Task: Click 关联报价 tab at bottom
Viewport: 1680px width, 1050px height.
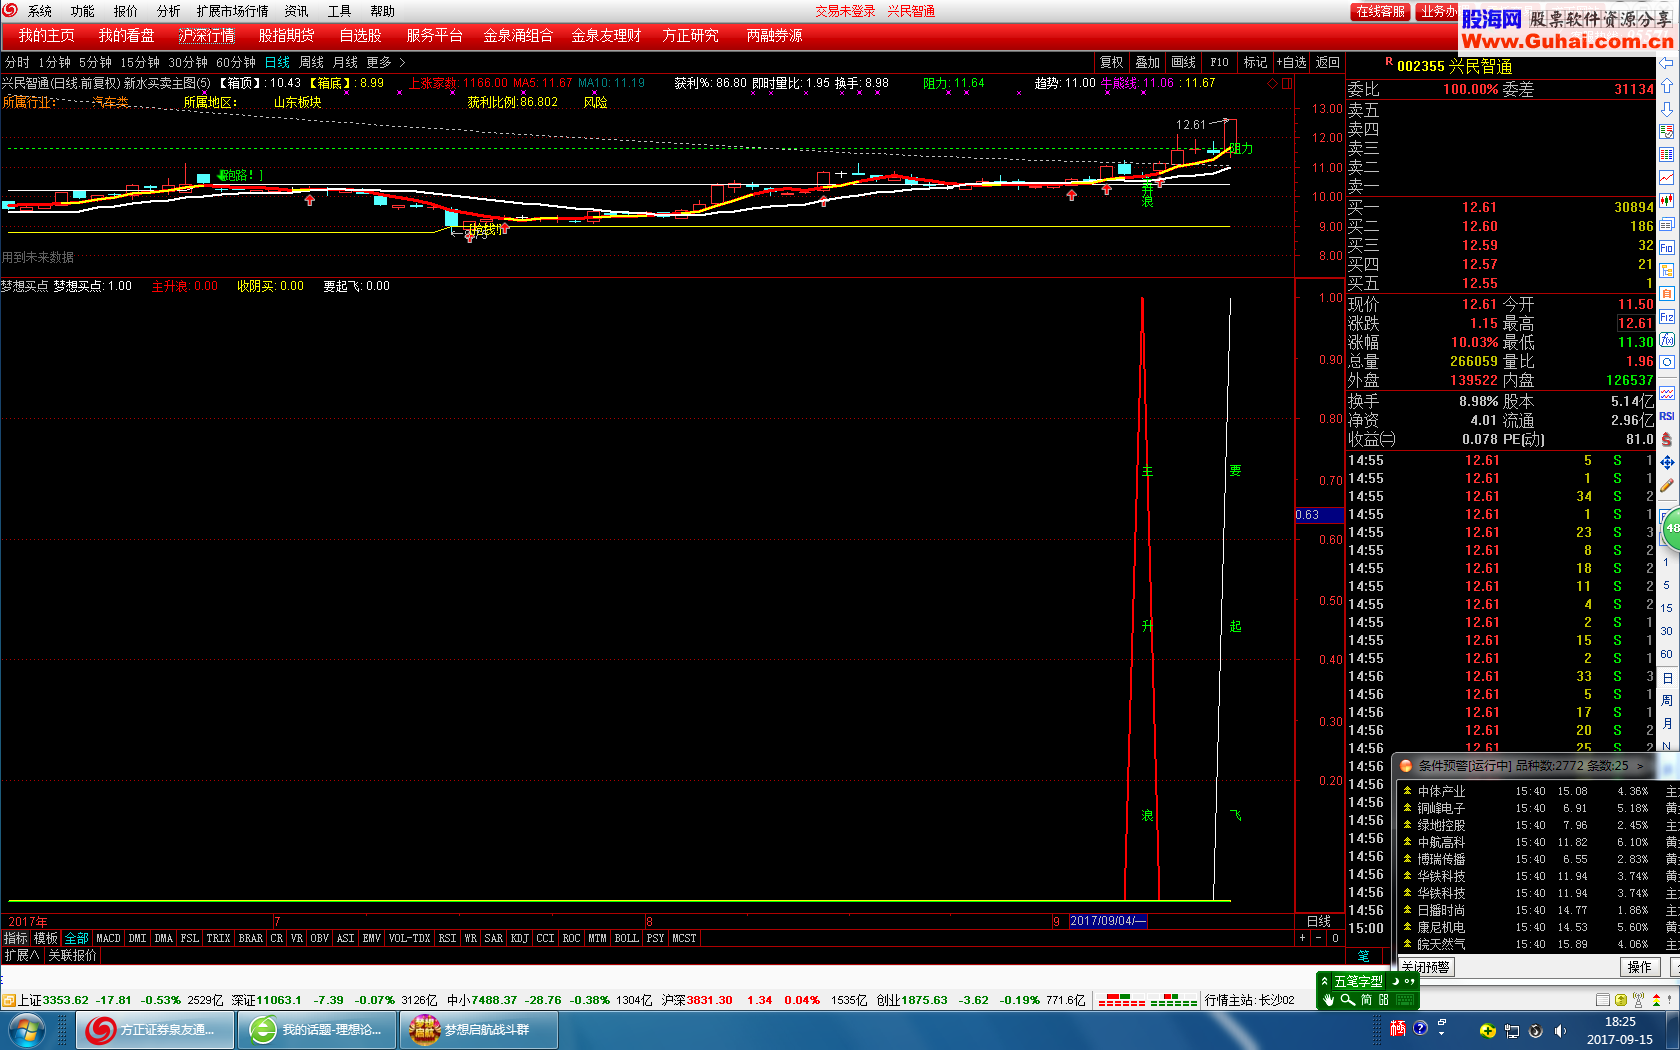Action: 72,955
